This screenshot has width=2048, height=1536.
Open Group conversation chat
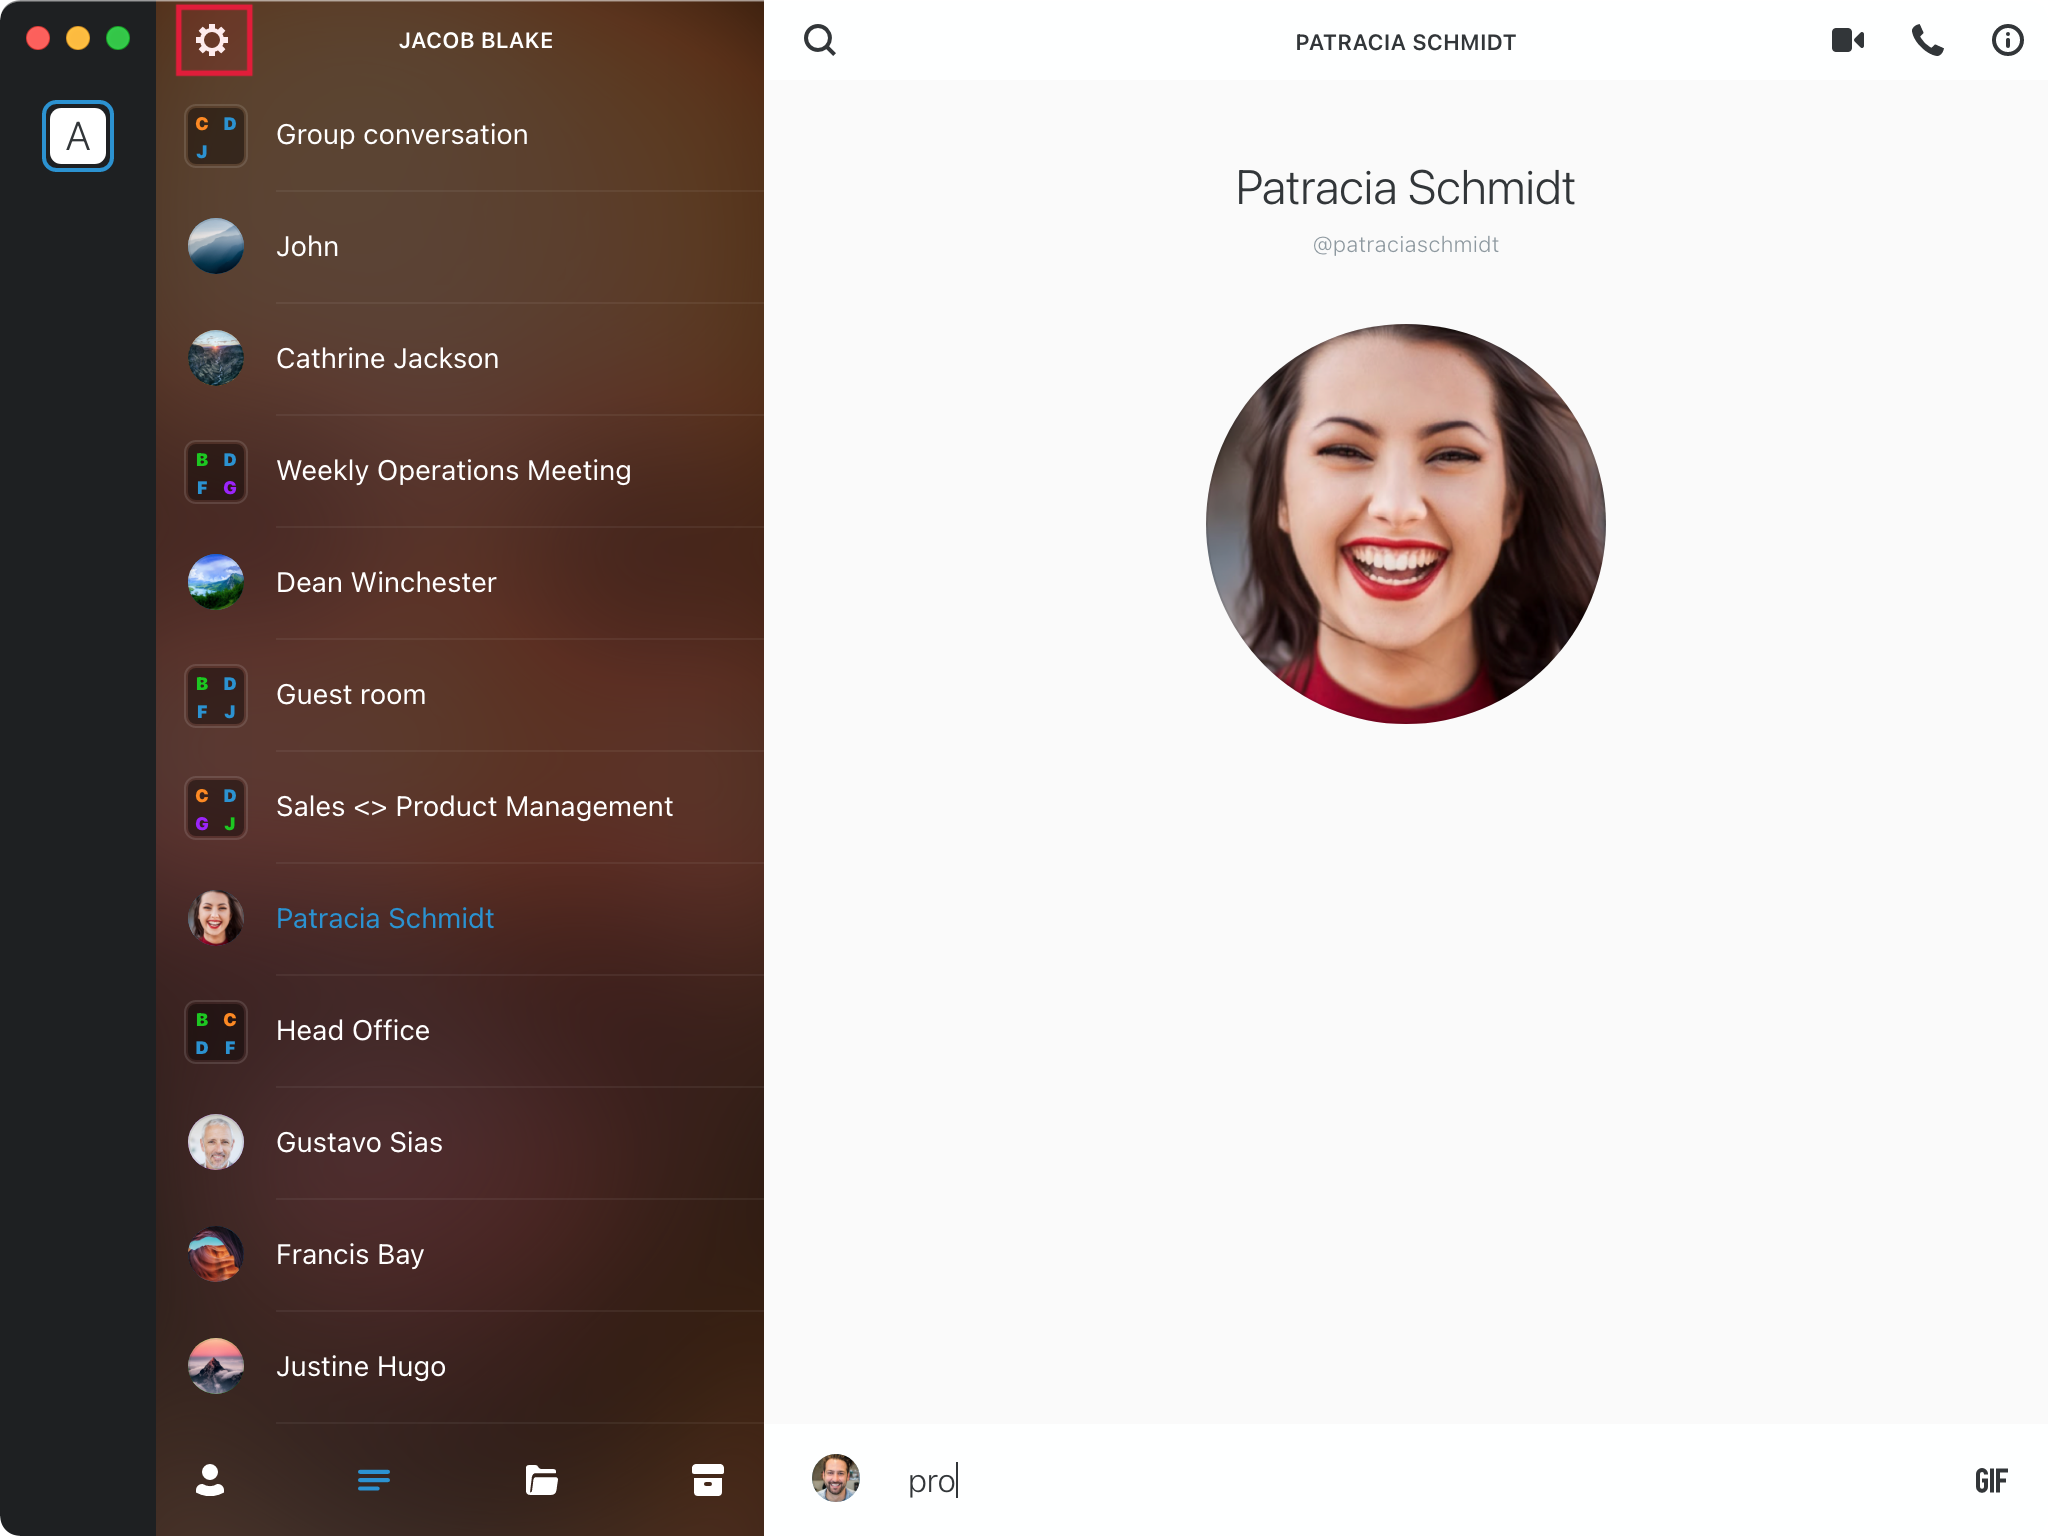point(460,135)
